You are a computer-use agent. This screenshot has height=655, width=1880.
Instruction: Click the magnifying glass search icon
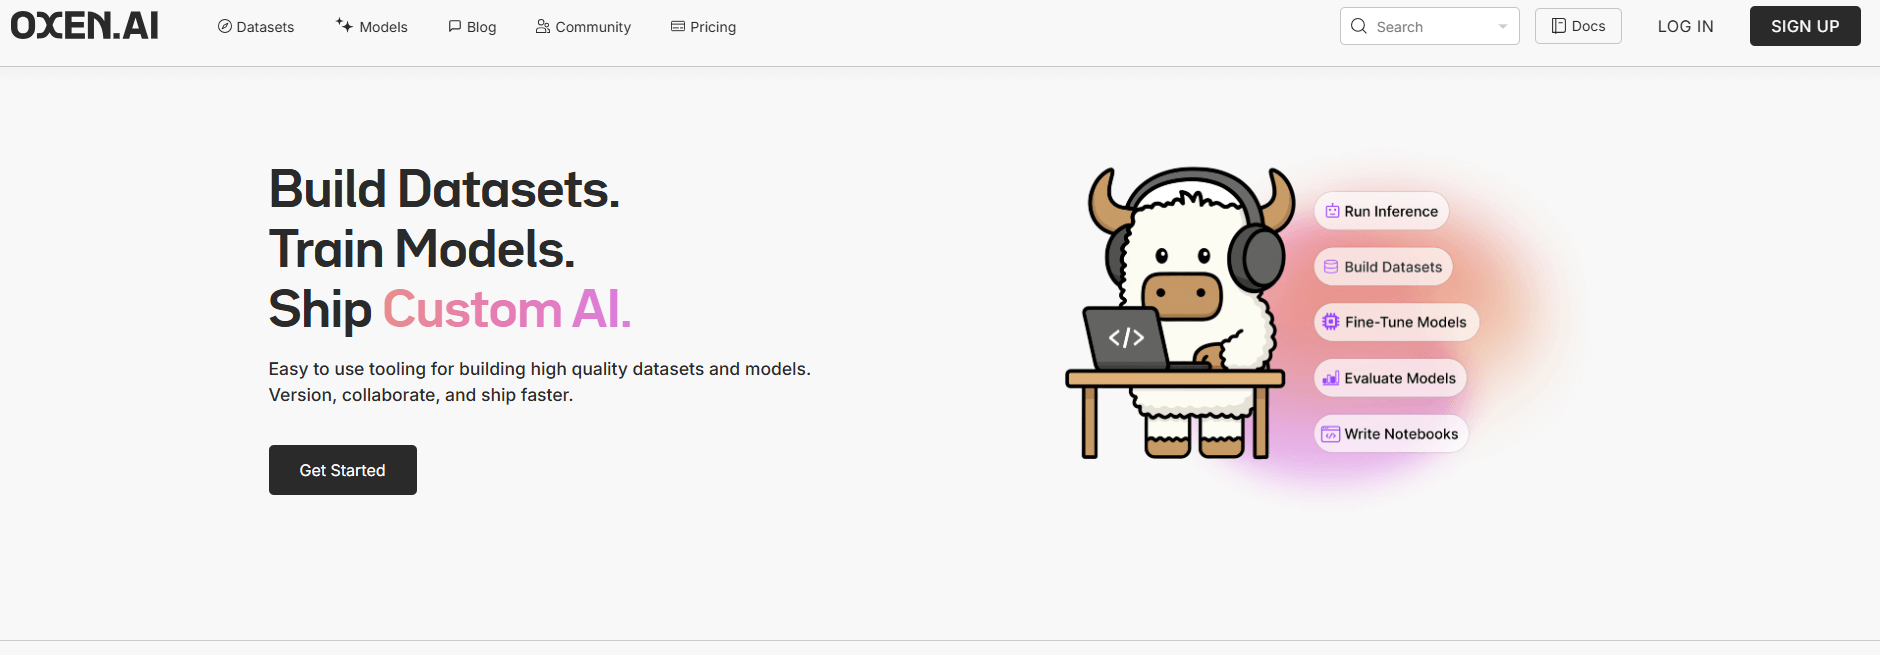[1359, 26]
